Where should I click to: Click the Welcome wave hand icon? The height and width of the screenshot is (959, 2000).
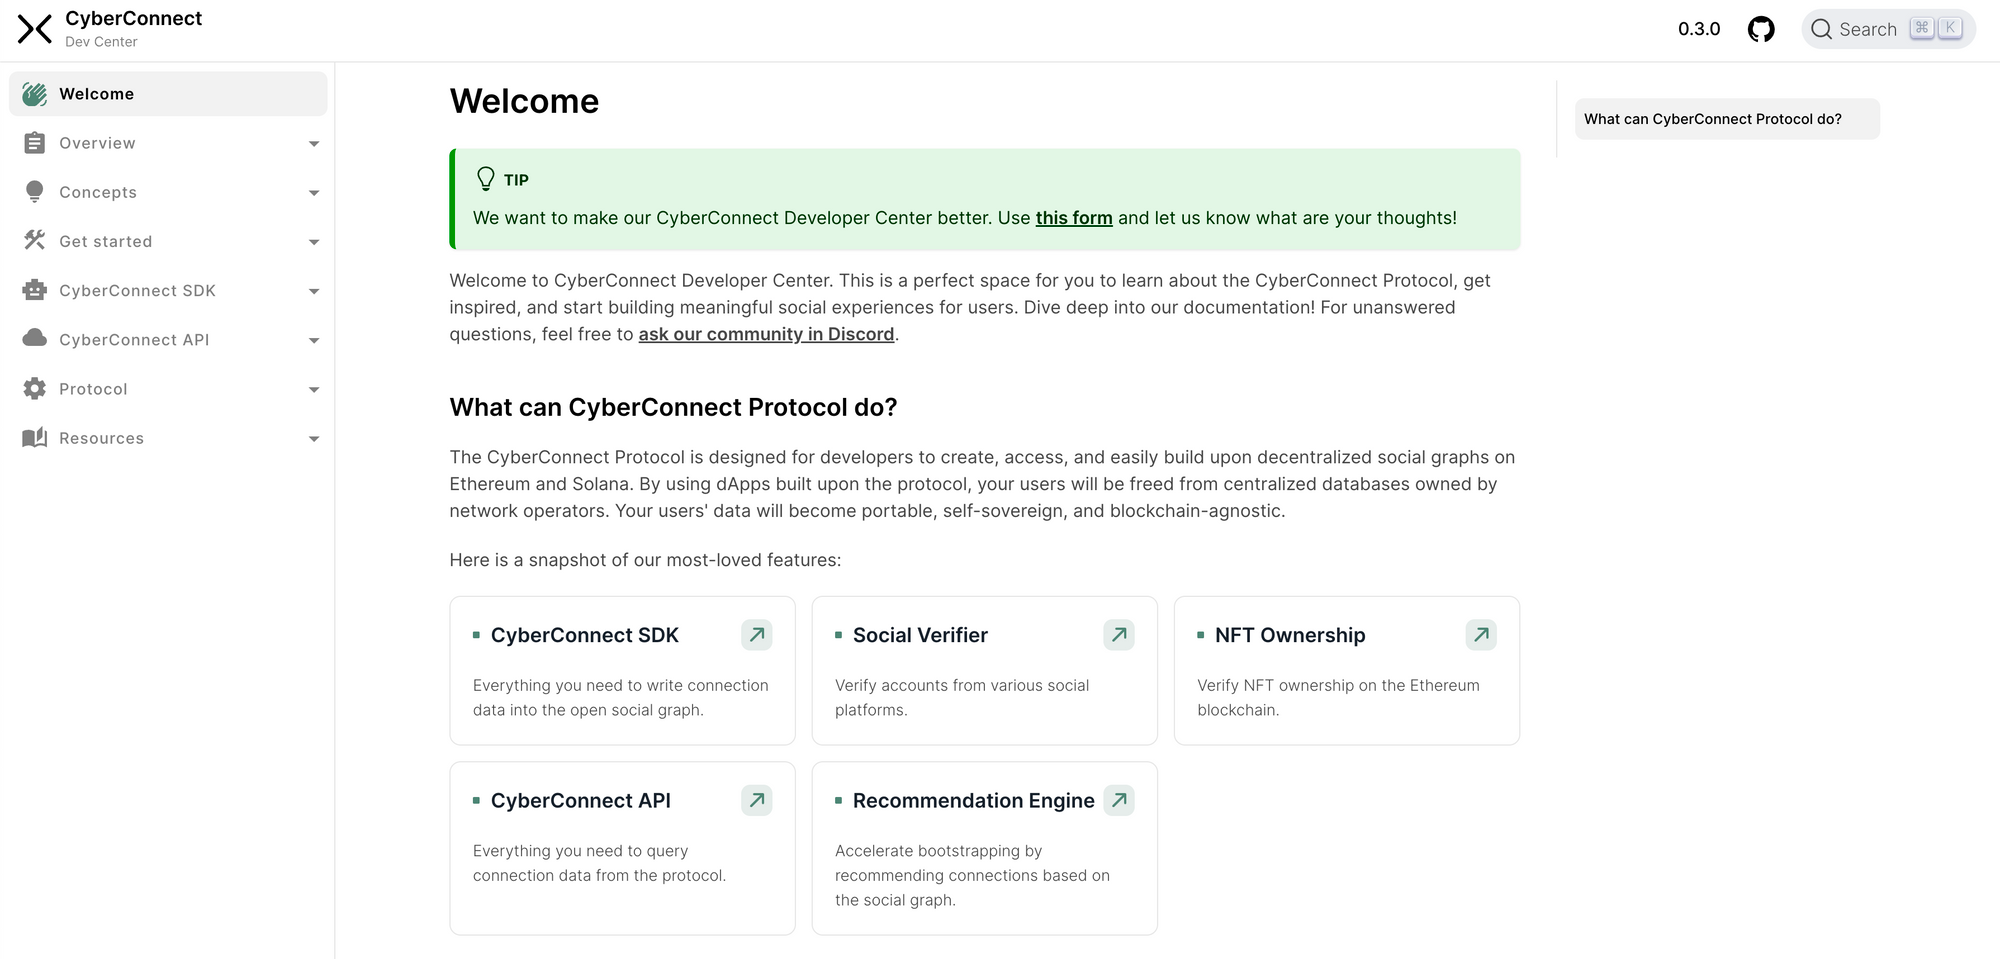[x=35, y=94]
